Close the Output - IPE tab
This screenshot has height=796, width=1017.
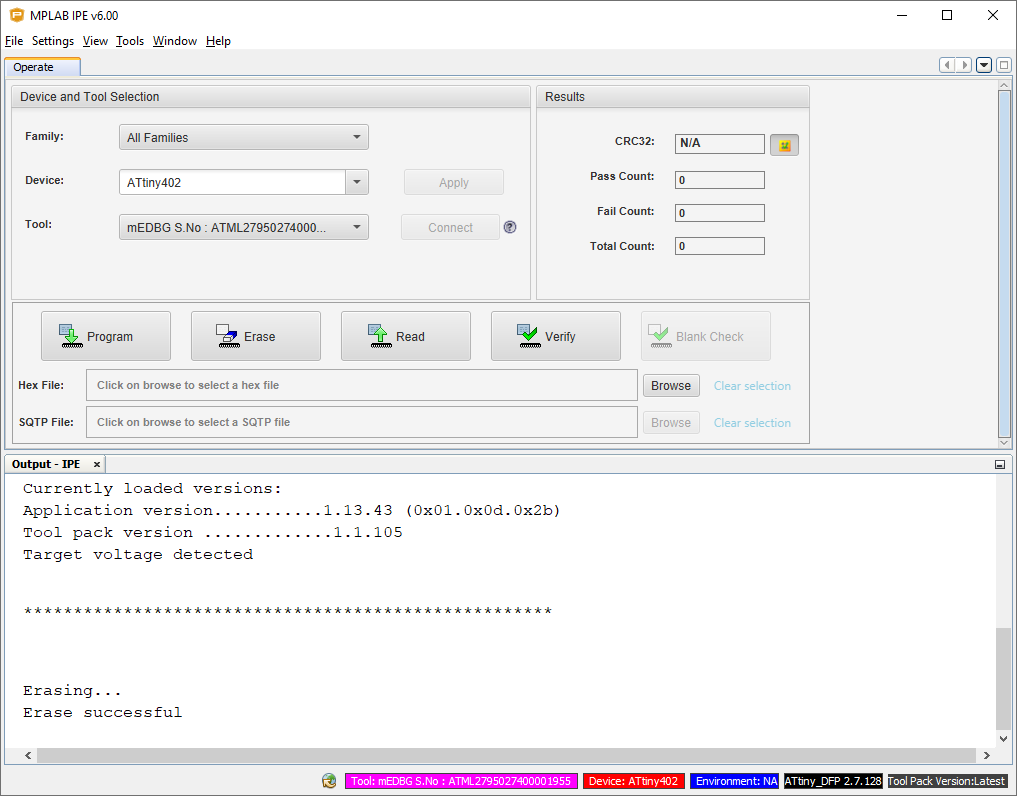click(x=97, y=464)
